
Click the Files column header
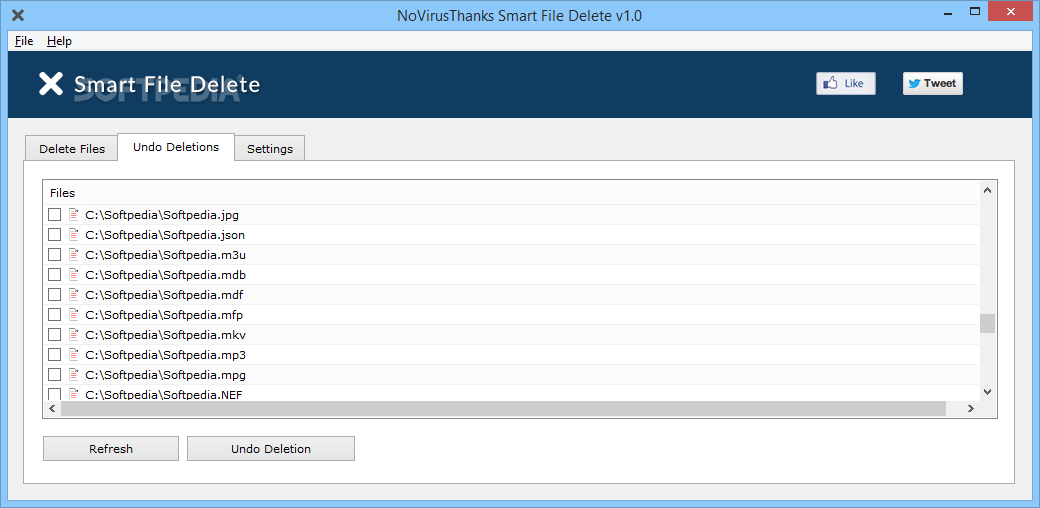511,193
